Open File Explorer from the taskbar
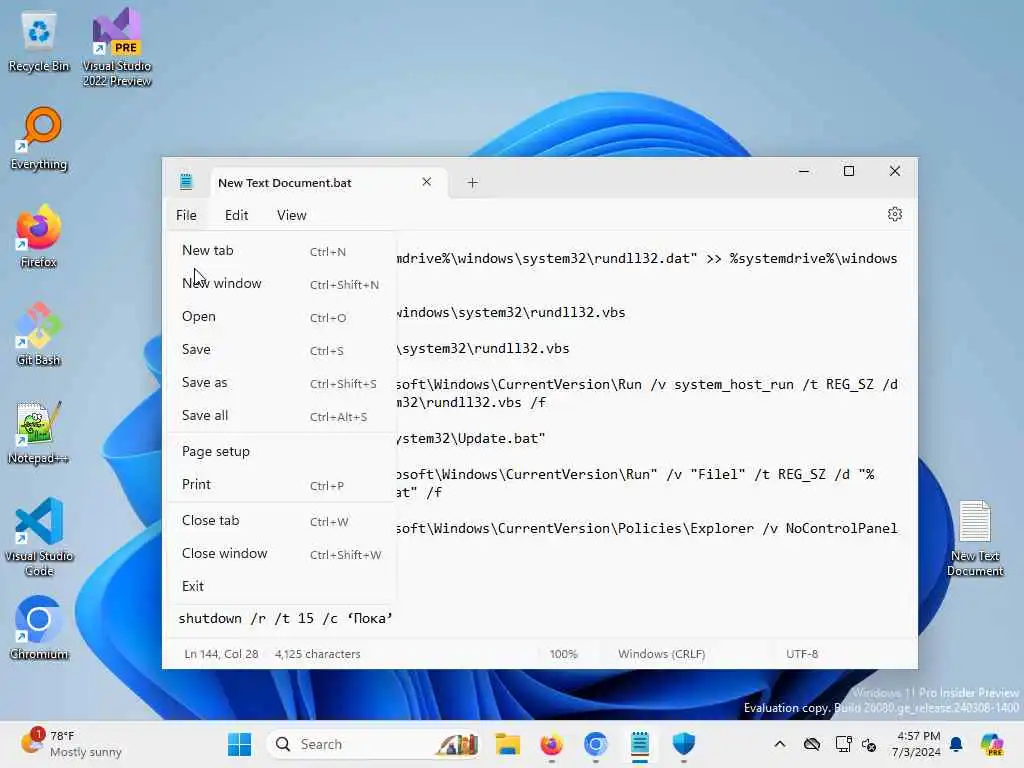The width and height of the screenshot is (1024, 768). point(507,744)
